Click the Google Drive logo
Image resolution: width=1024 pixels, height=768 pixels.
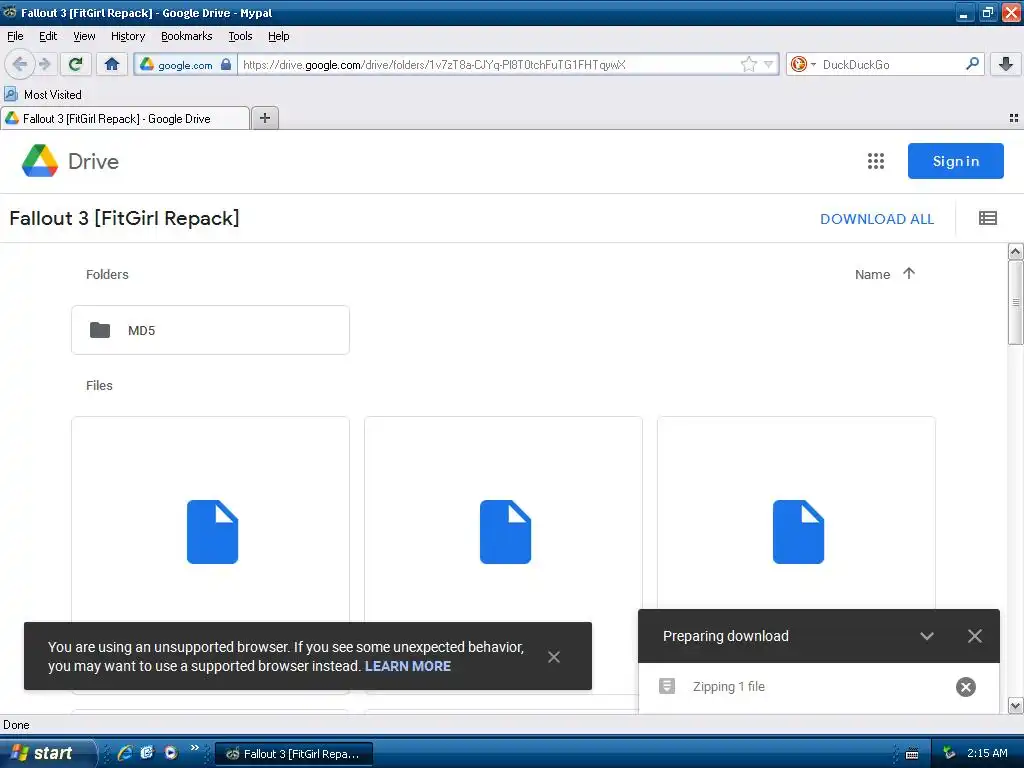[x=70, y=161]
